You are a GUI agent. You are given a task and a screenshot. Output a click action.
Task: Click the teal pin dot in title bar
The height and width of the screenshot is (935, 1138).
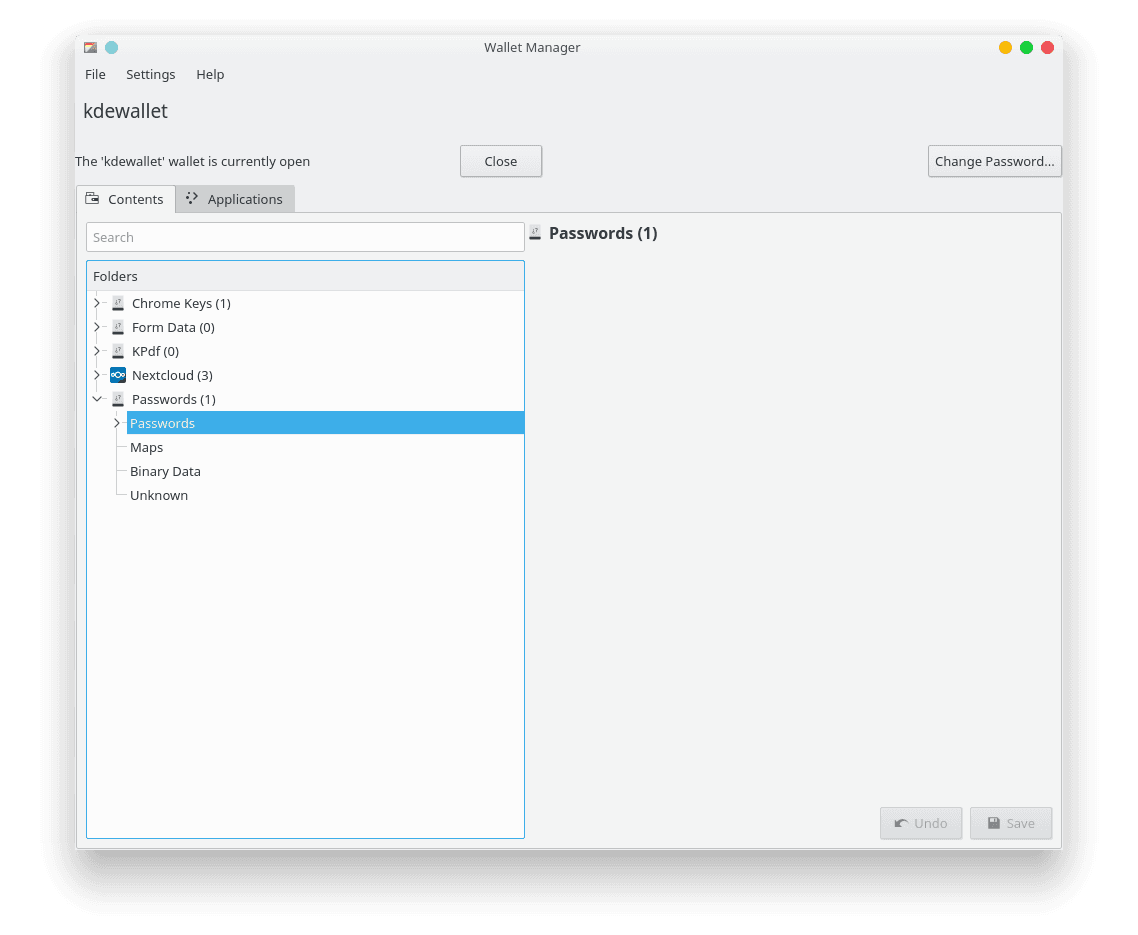pos(111,47)
